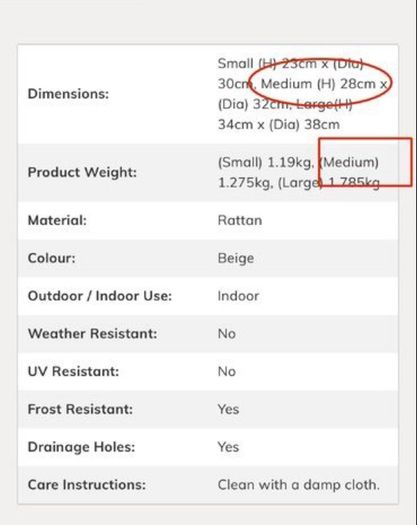
Task: Click the Outdoor / Indoor Use label
Action: click(100, 296)
